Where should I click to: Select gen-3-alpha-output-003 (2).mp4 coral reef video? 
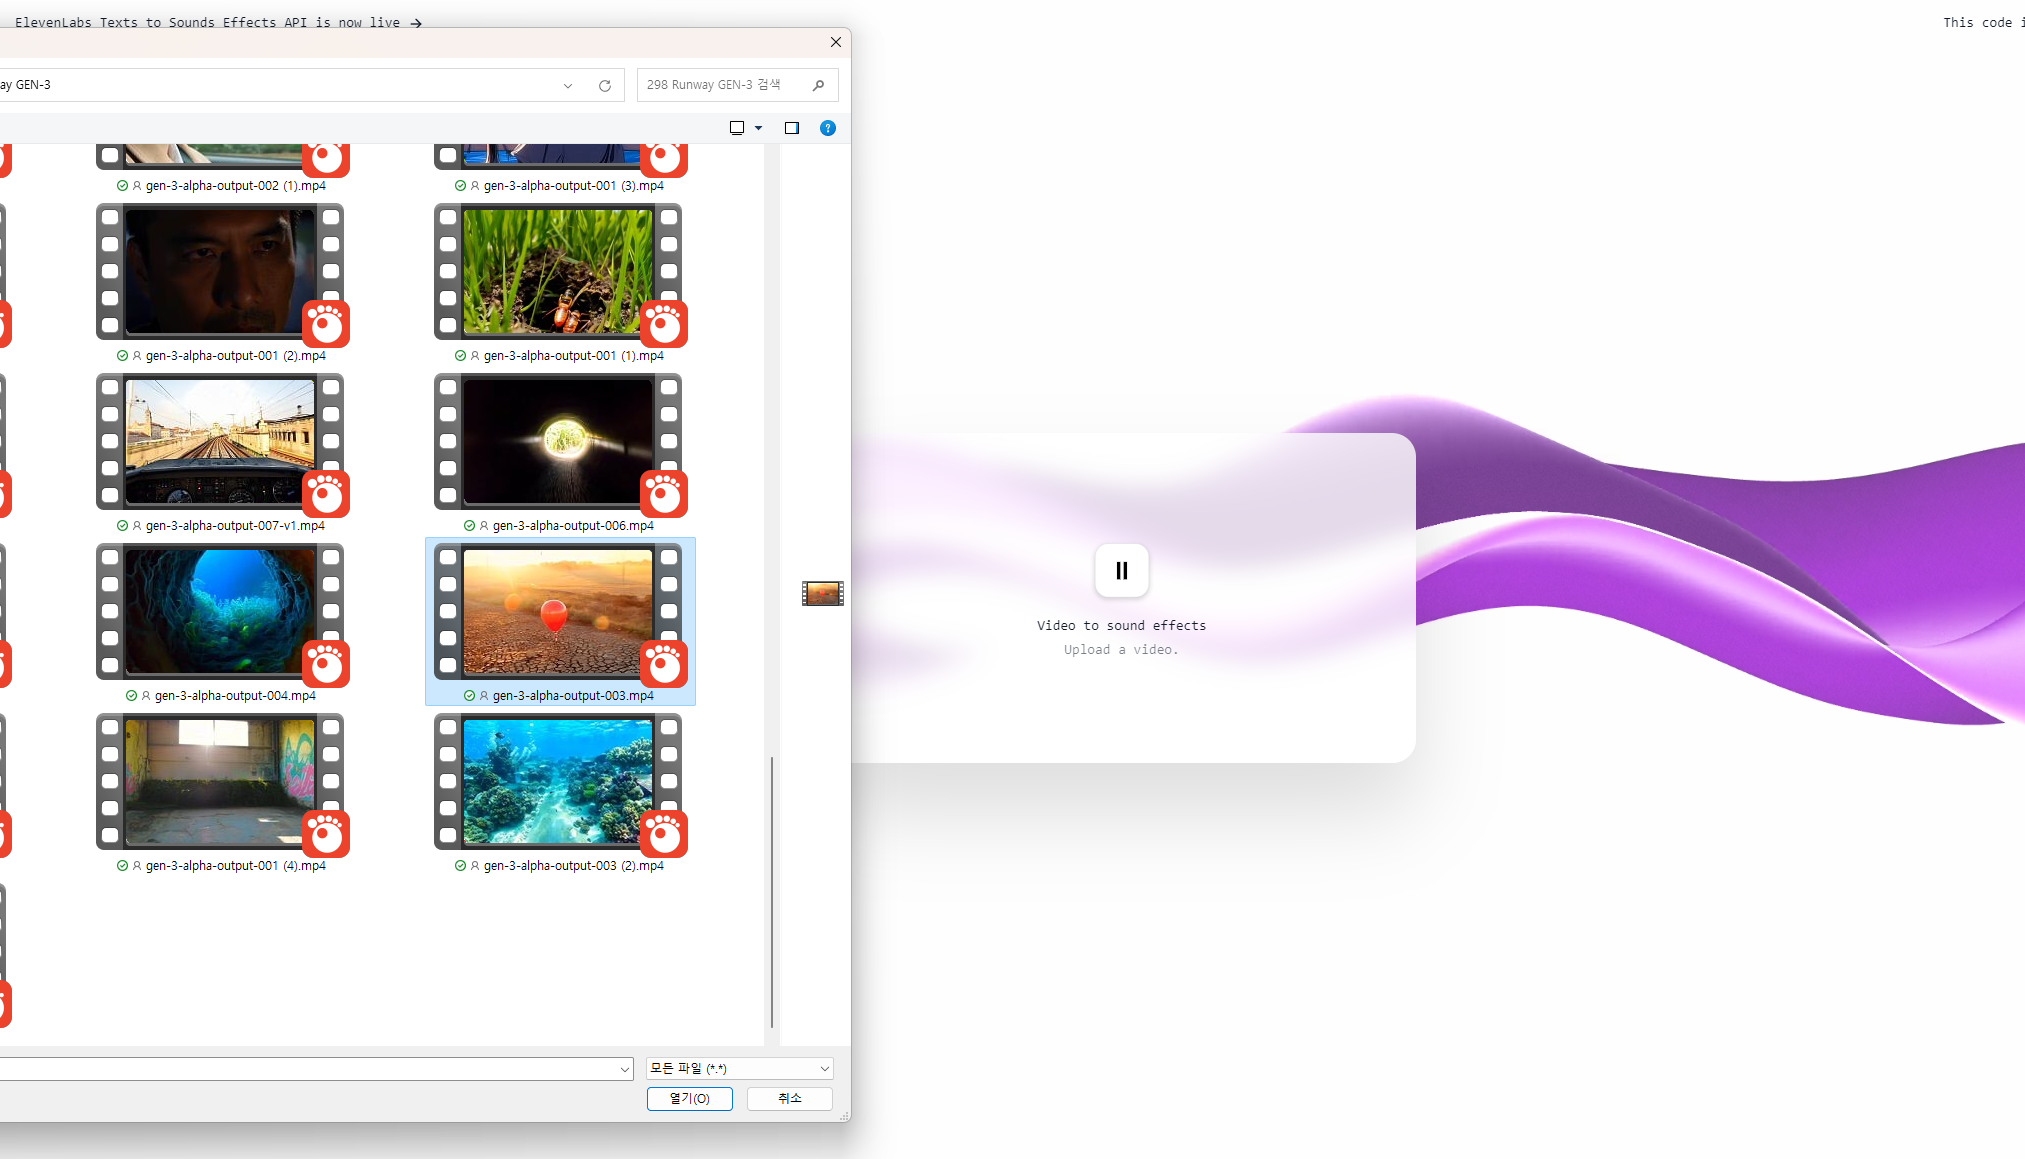[559, 783]
